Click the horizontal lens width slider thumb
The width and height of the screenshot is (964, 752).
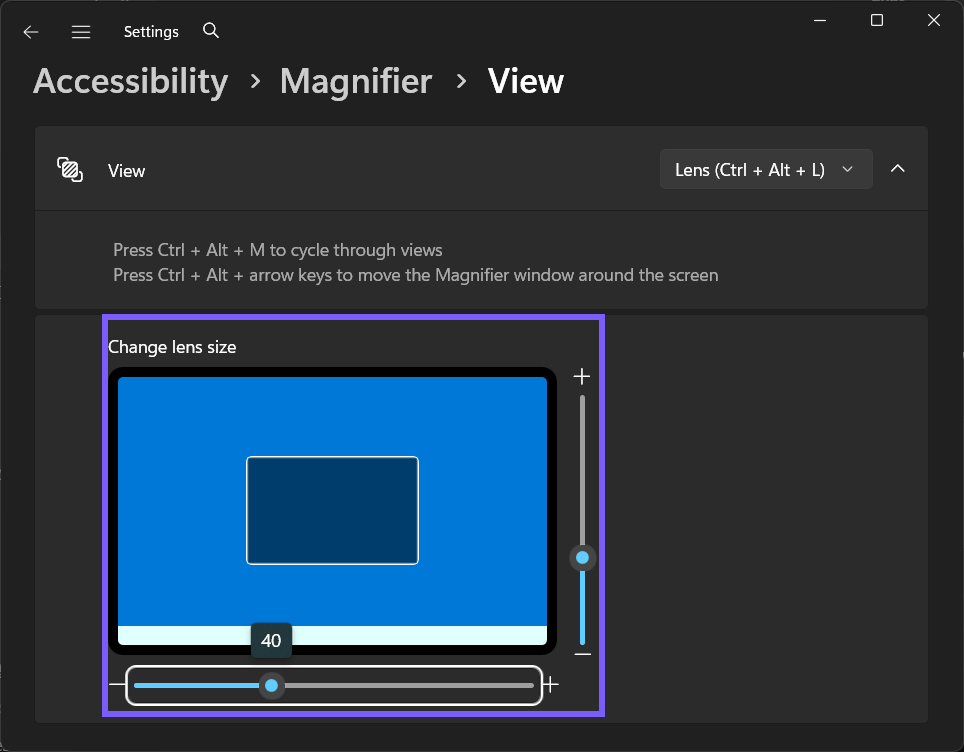(x=271, y=685)
